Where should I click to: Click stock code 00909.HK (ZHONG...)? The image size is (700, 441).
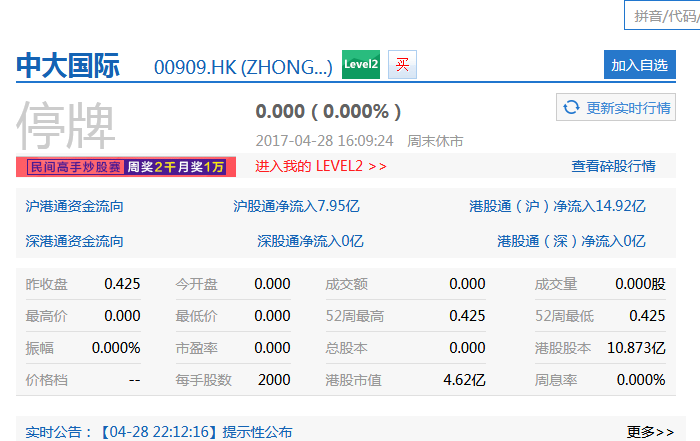coord(243,67)
